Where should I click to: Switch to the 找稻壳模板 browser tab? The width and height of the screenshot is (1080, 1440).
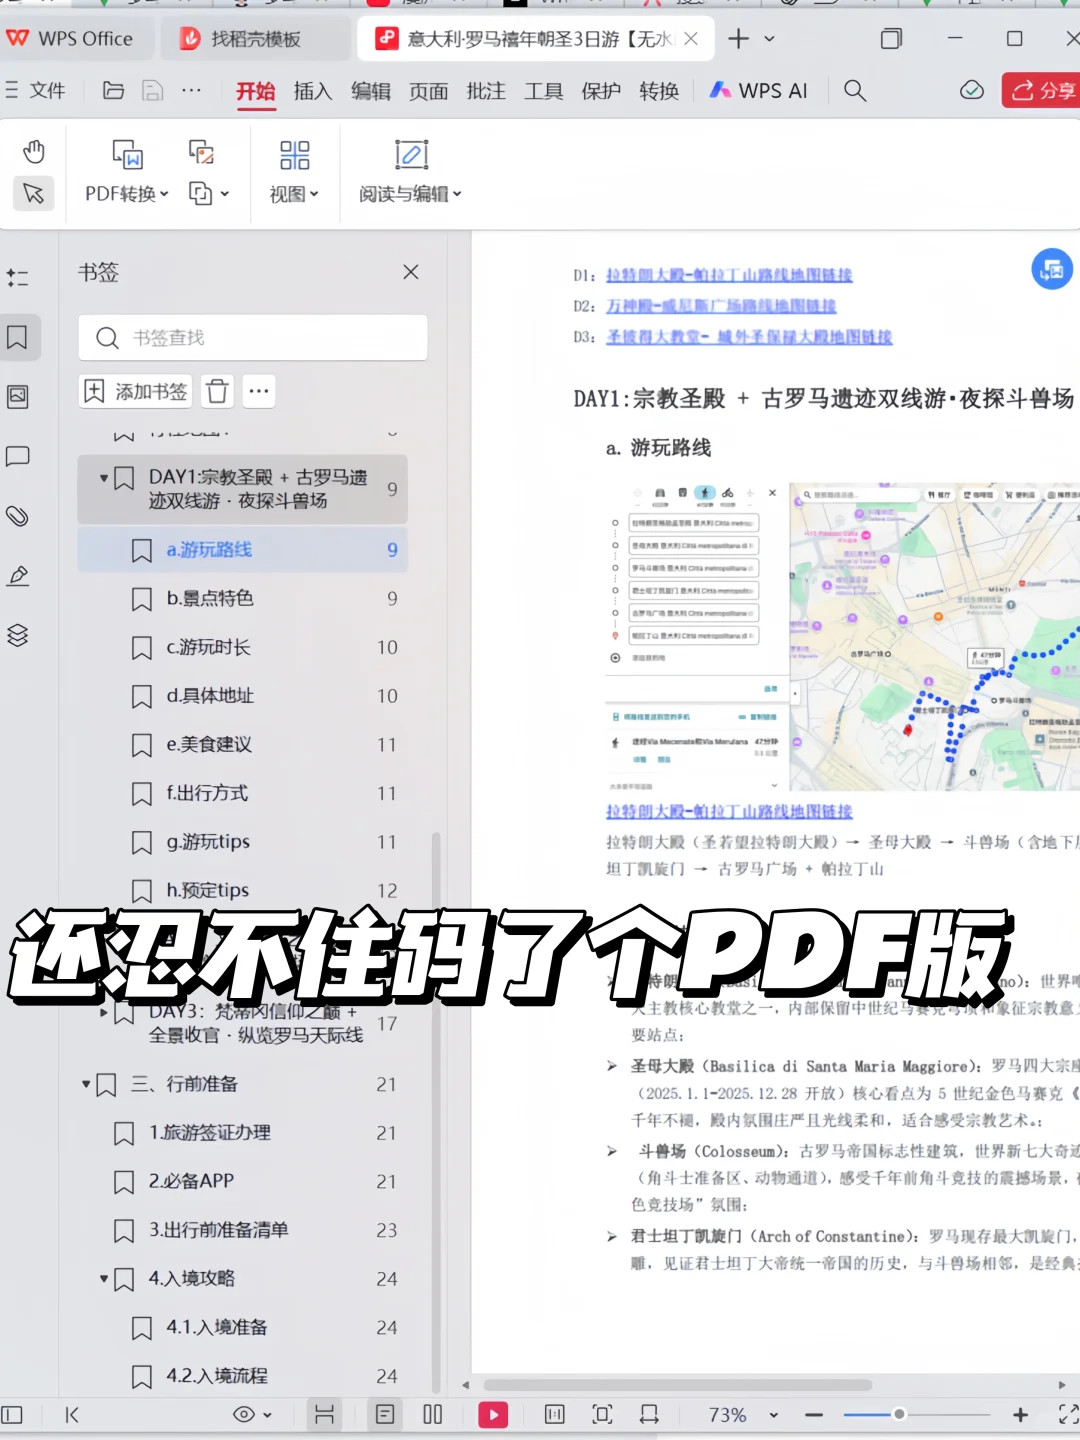point(255,38)
